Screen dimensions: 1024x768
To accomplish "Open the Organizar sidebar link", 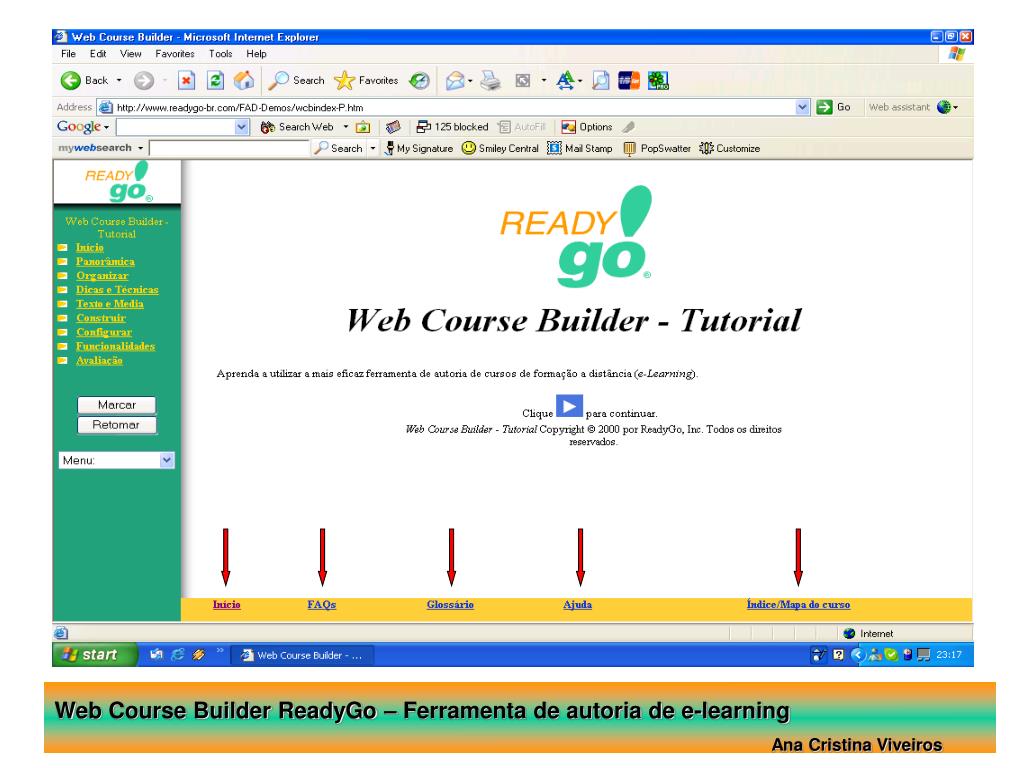I will point(102,276).
